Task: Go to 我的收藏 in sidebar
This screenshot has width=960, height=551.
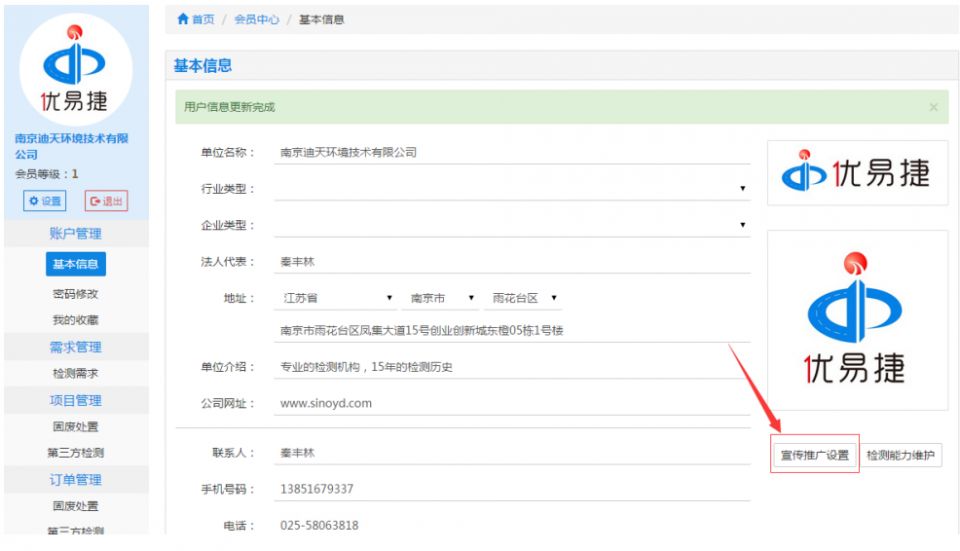Action: pos(75,320)
